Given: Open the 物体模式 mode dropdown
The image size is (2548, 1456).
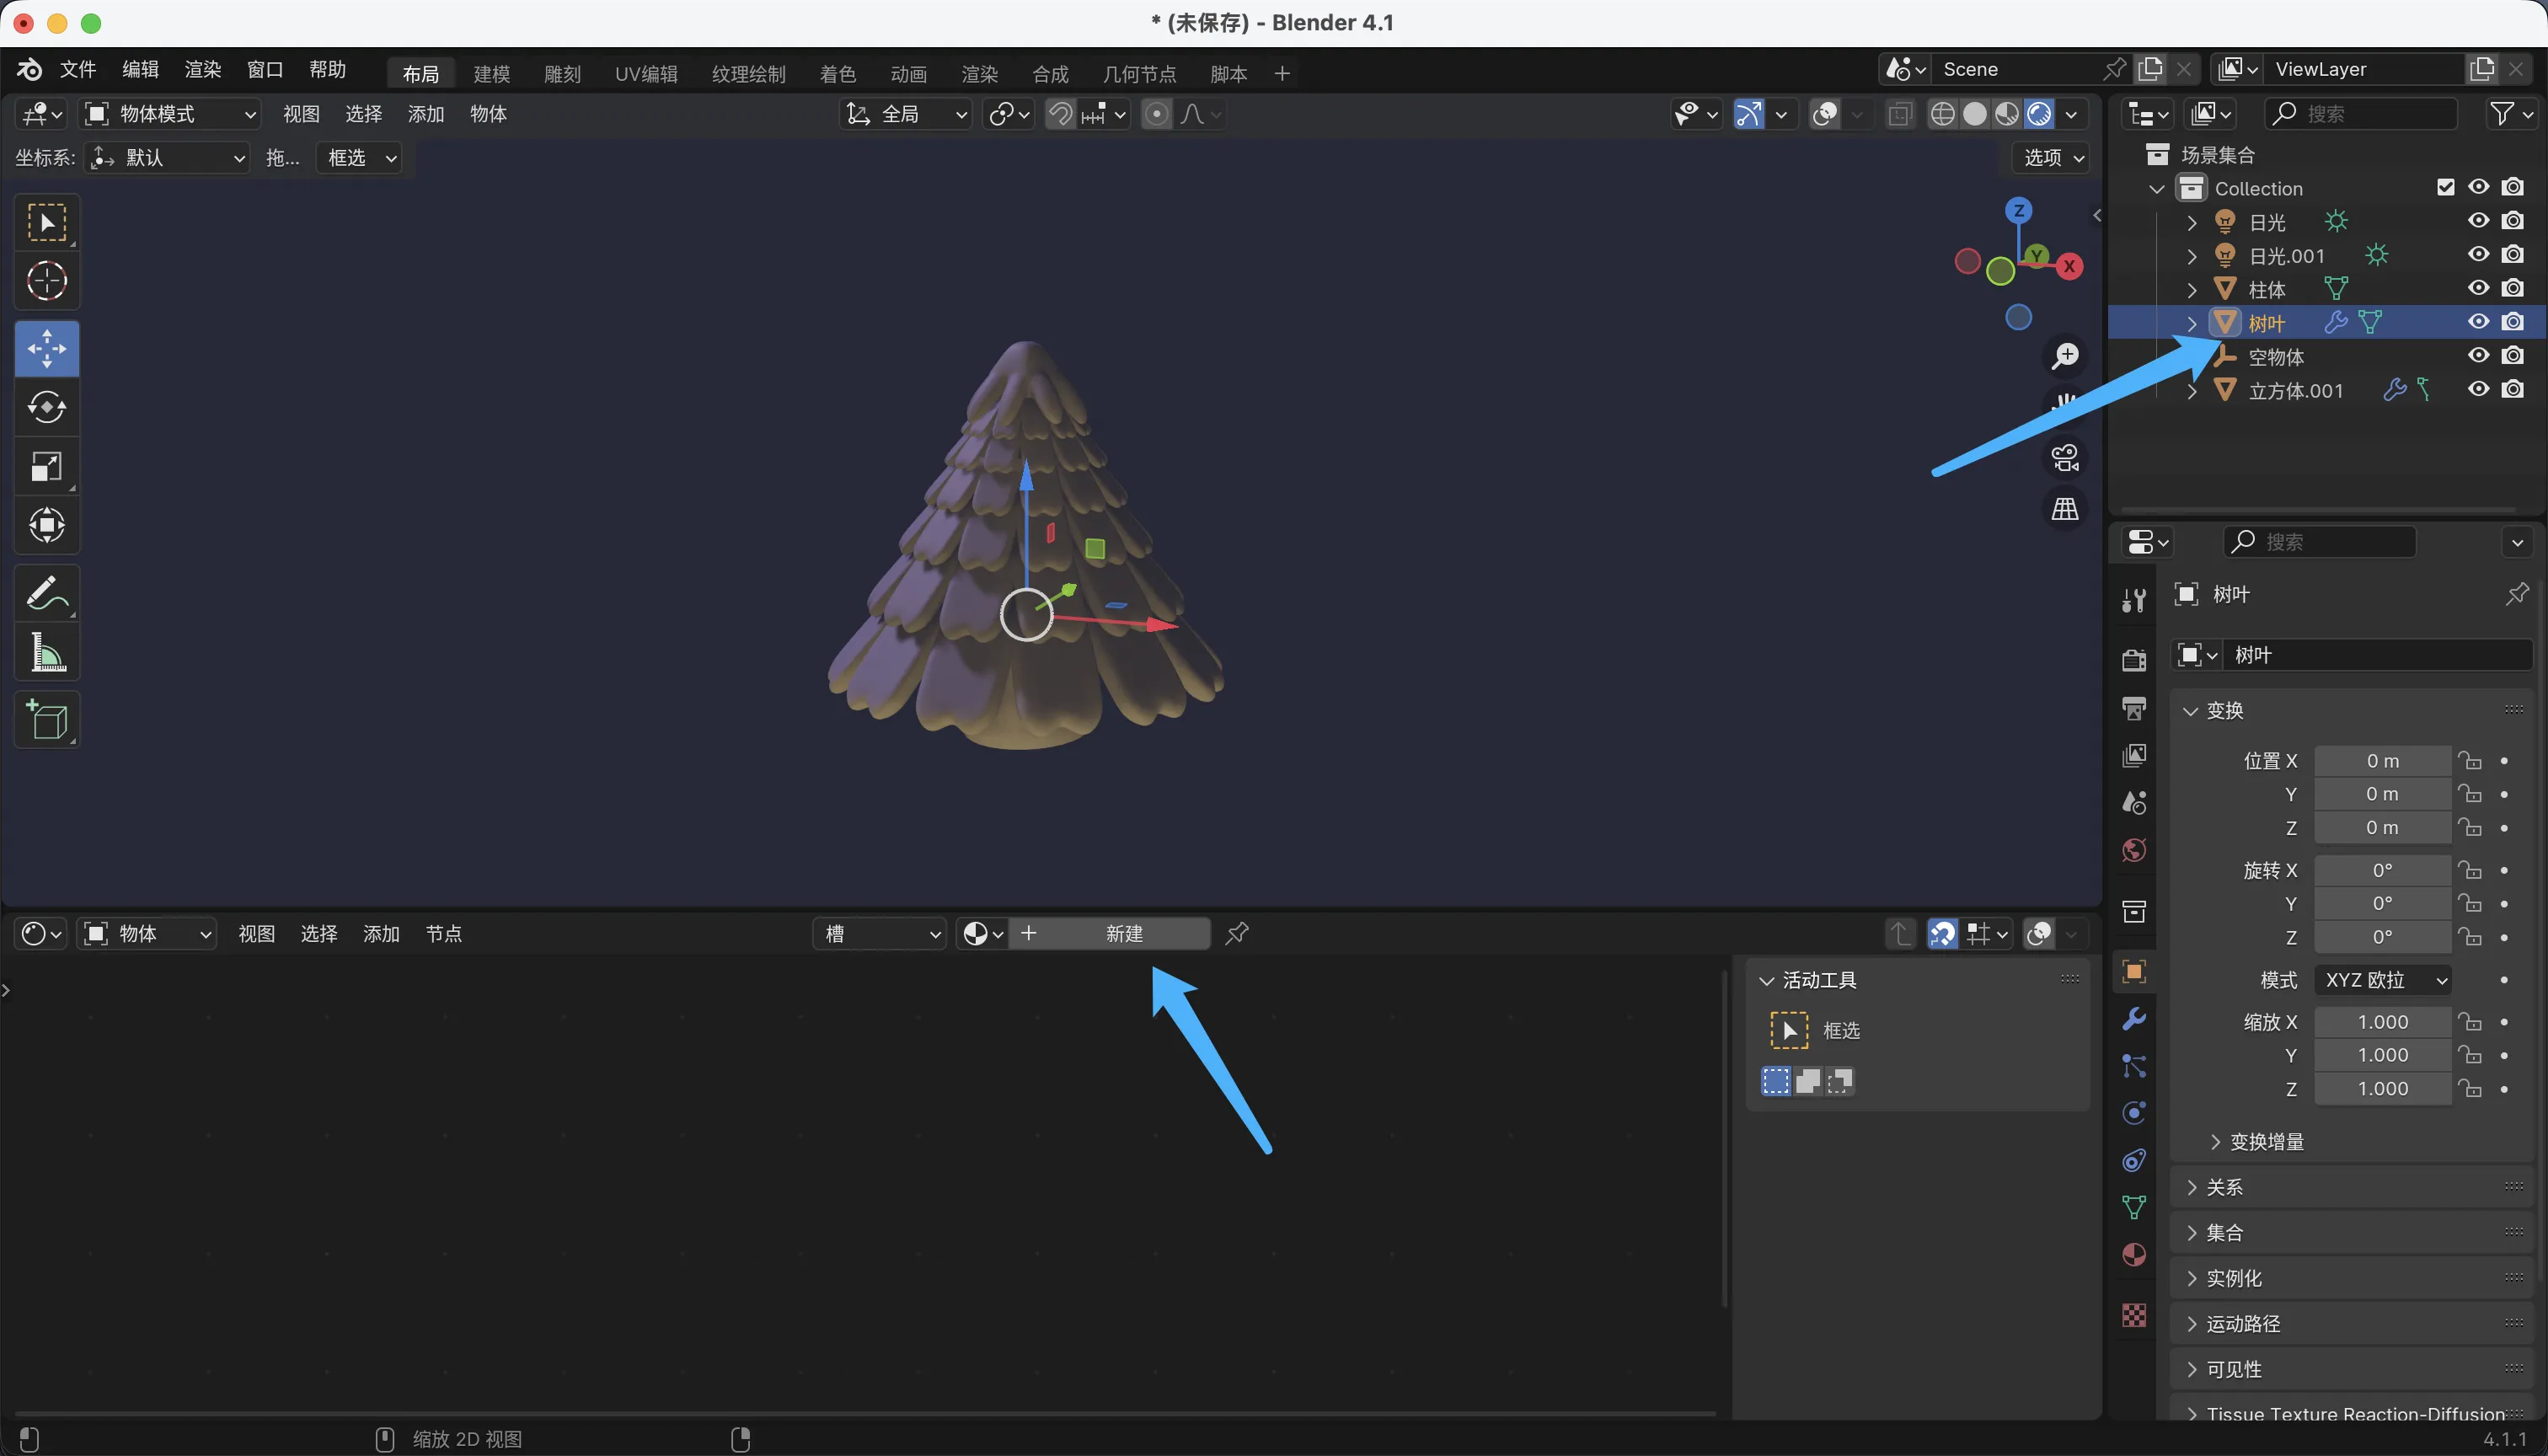Looking at the screenshot, I should coord(170,114).
